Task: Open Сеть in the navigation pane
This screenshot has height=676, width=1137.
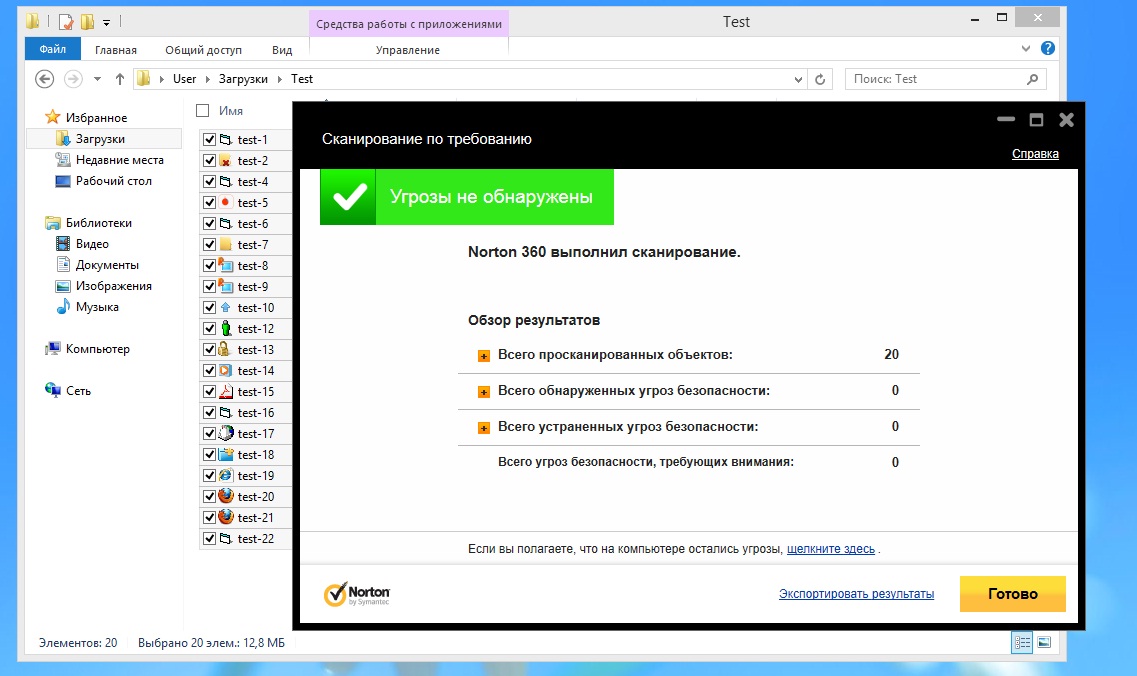Action: pyautogui.click(x=78, y=391)
